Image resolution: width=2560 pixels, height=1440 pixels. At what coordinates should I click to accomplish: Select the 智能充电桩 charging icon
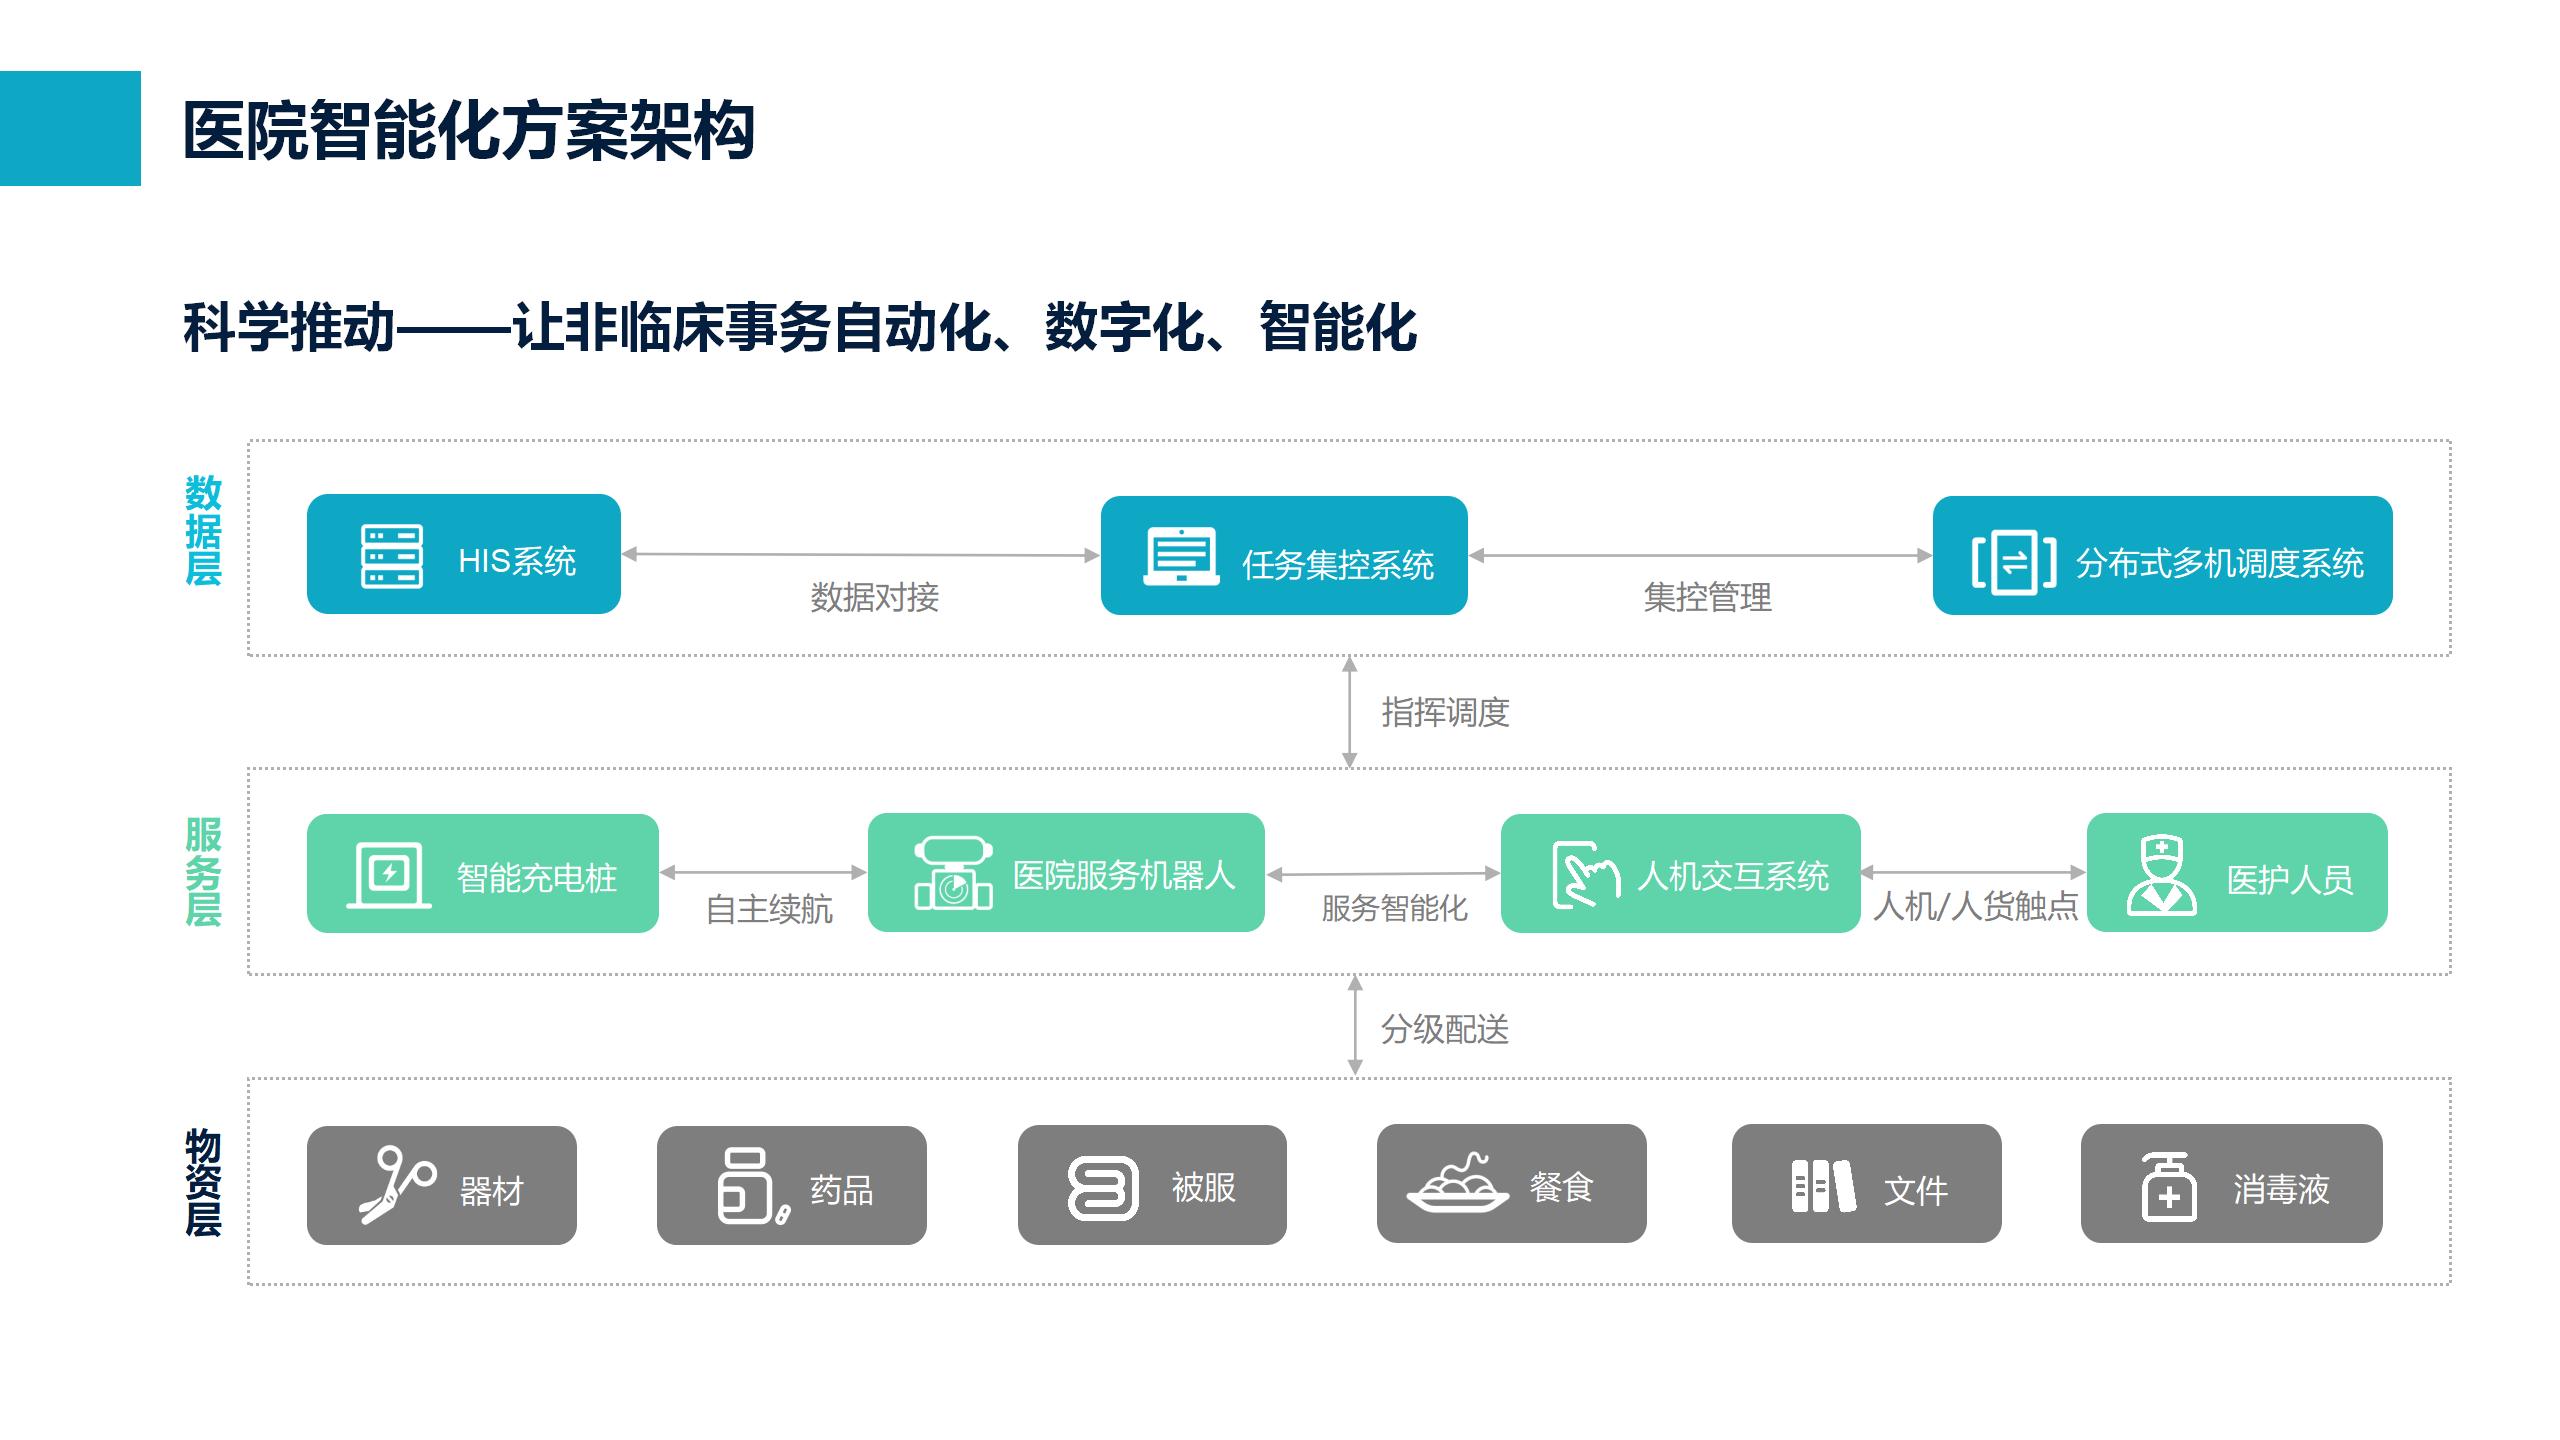pyautogui.click(x=389, y=875)
